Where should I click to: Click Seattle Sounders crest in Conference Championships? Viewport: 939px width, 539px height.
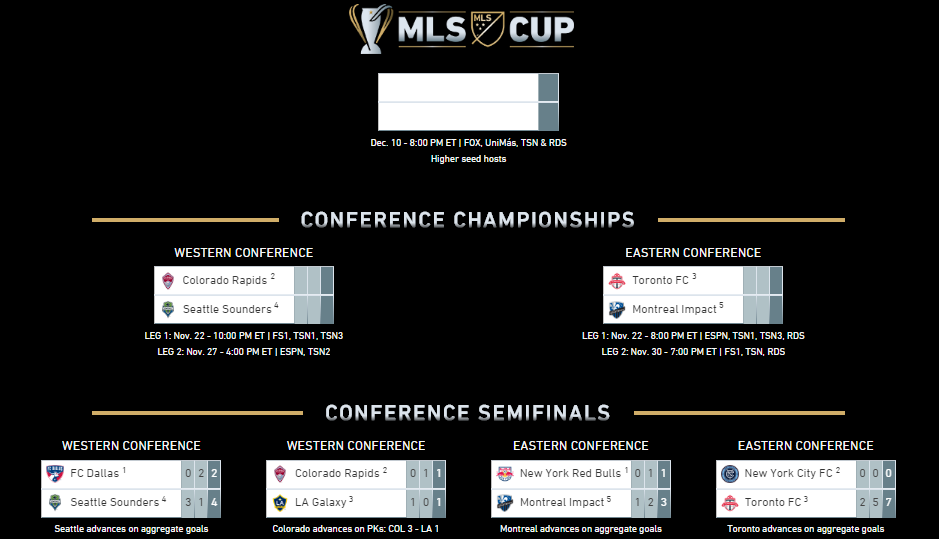coord(168,309)
